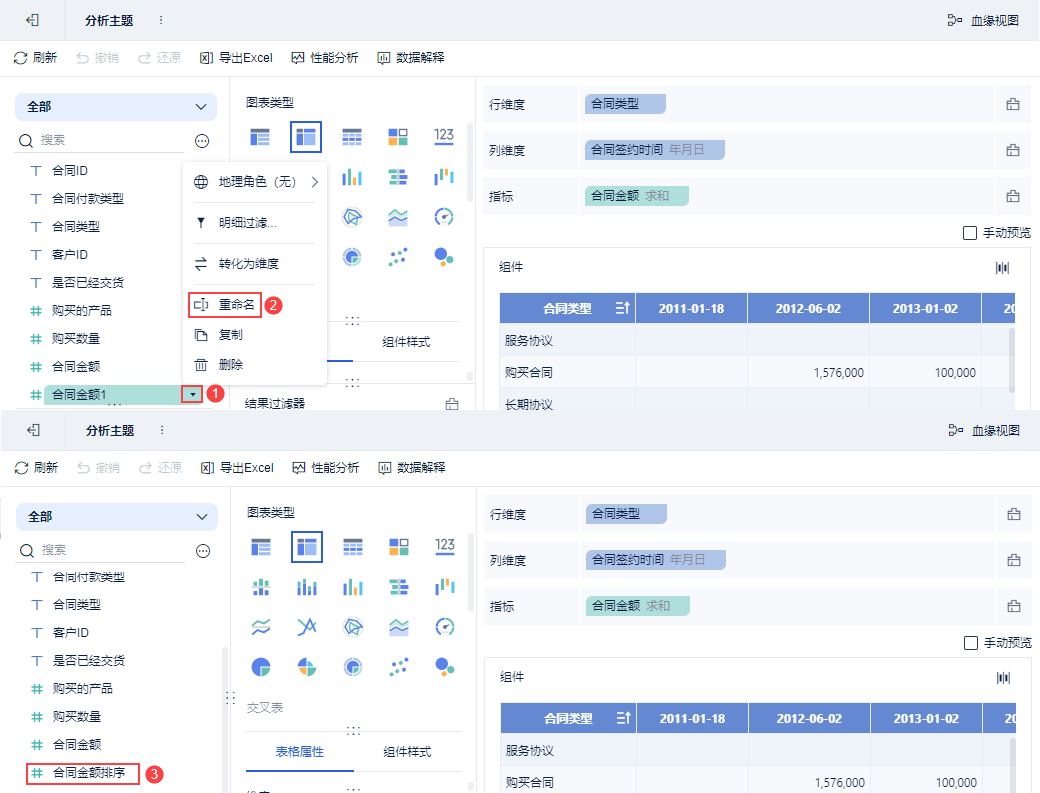Open the more options menu beside 分析主题 in upper screenshot
The height and width of the screenshot is (793, 1040).
tap(161, 21)
